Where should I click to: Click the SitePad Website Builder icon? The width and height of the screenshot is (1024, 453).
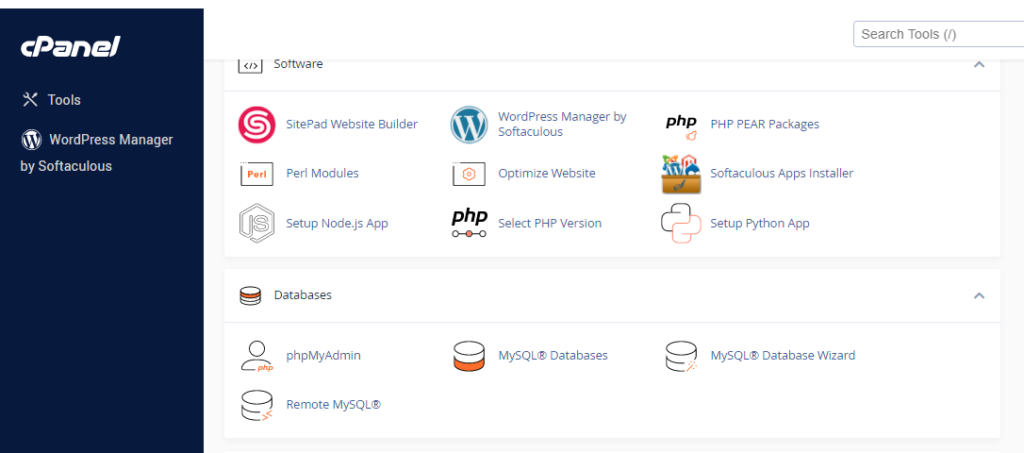[x=257, y=125]
